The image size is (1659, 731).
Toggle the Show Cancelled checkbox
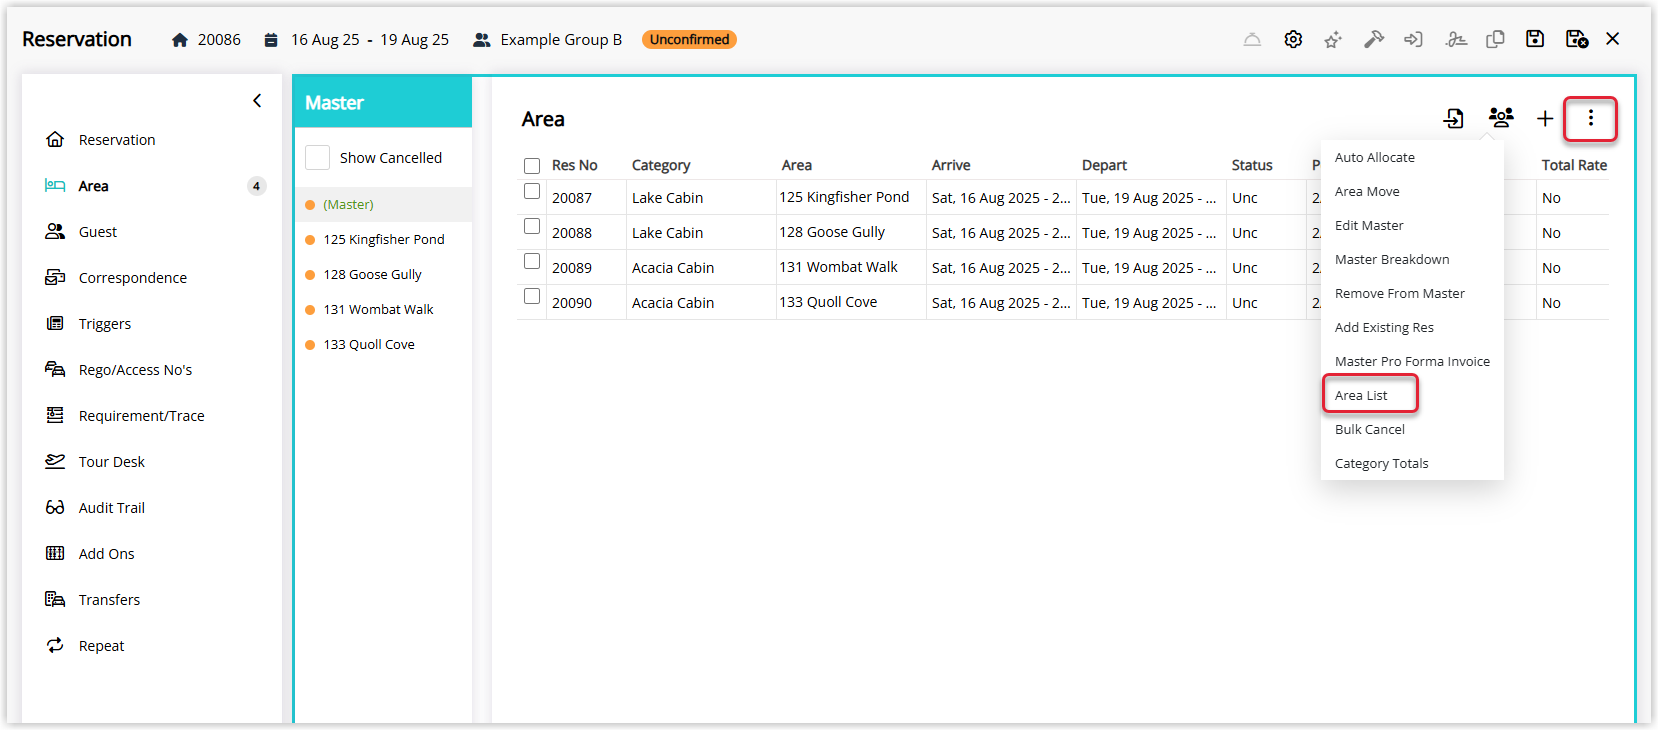point(318,158)
